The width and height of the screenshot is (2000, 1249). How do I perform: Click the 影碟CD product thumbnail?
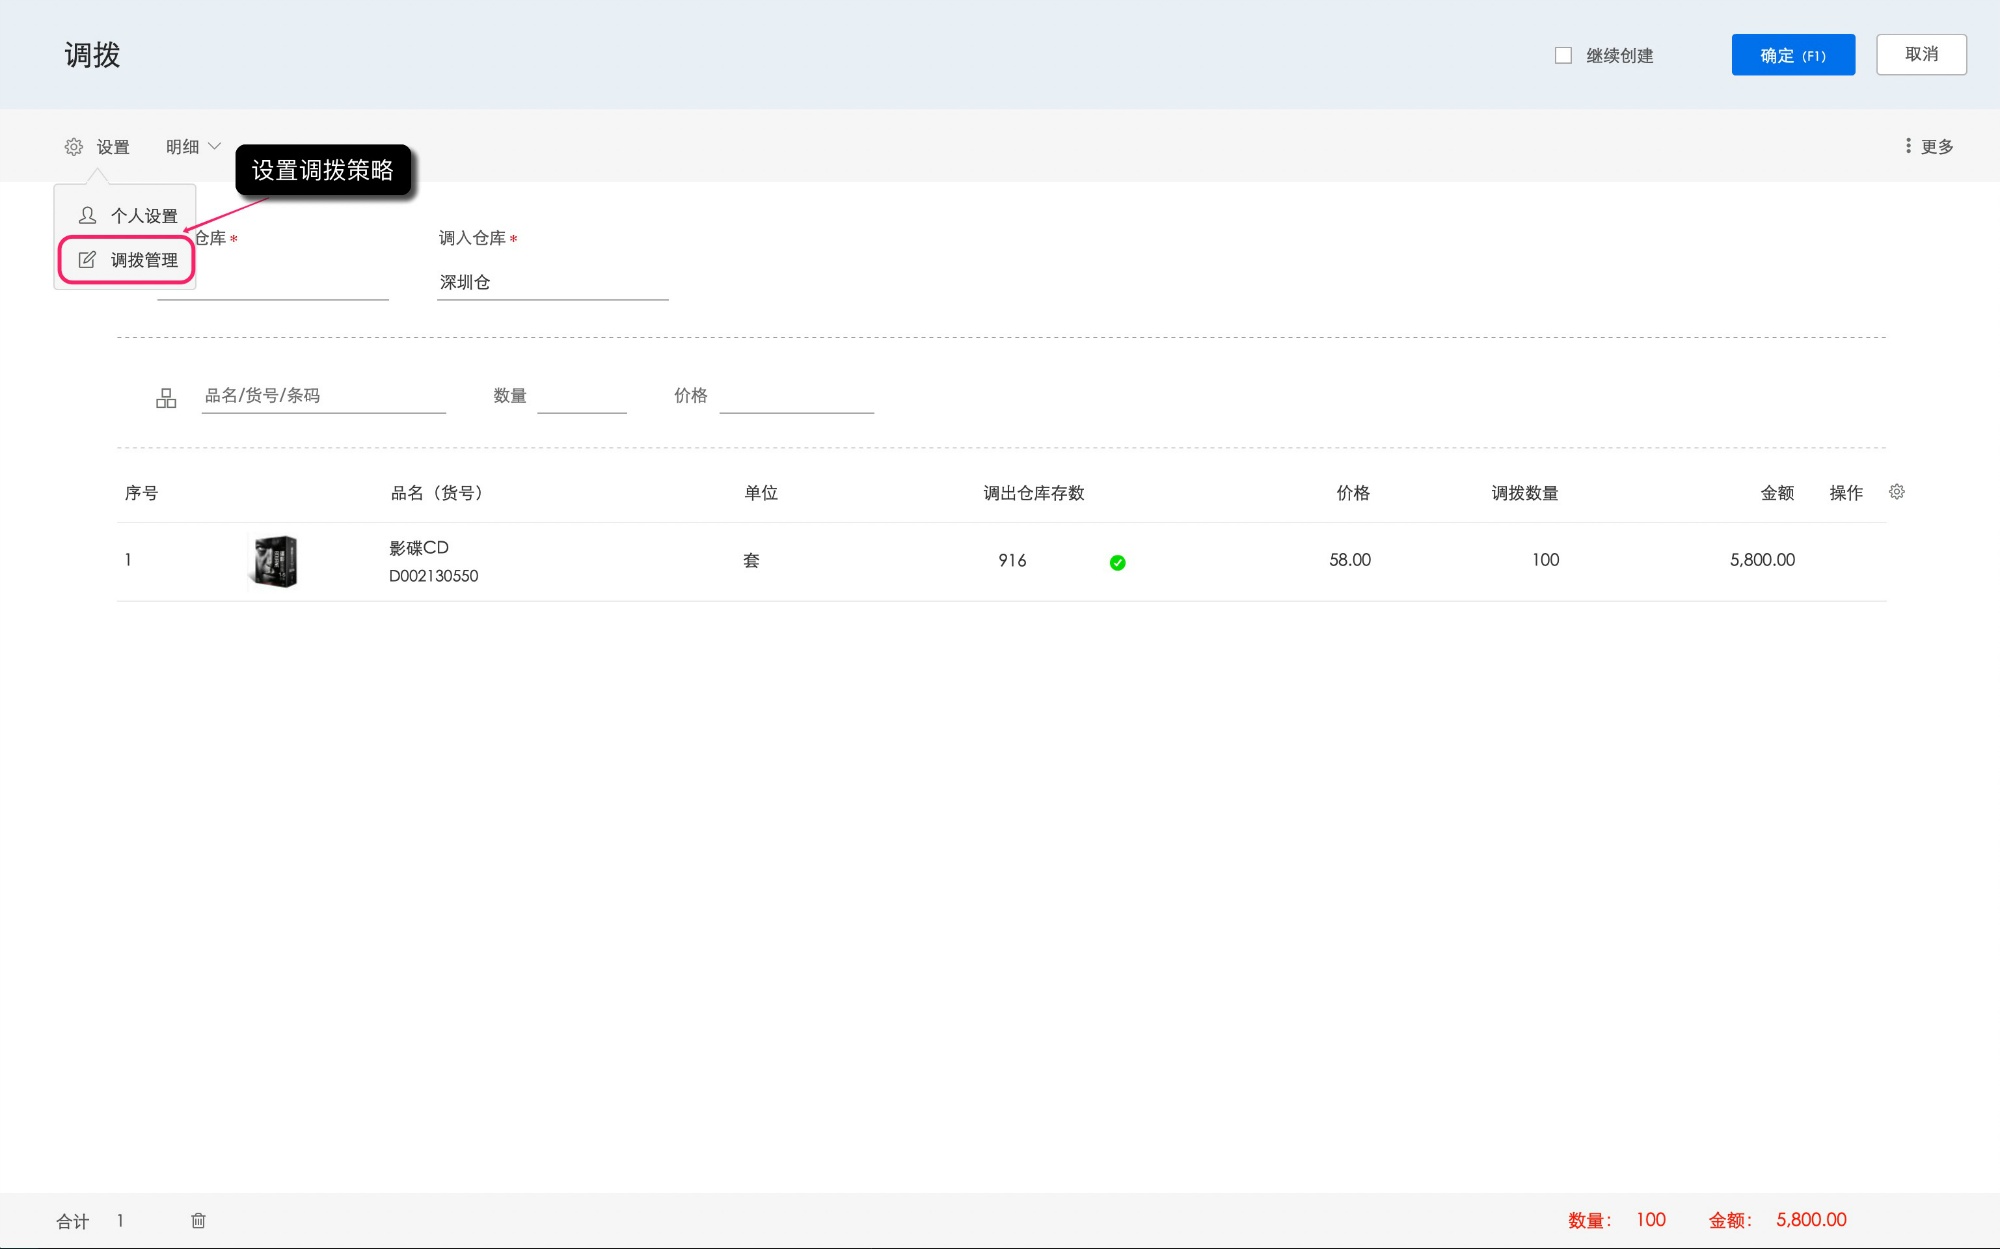(273, 561)
